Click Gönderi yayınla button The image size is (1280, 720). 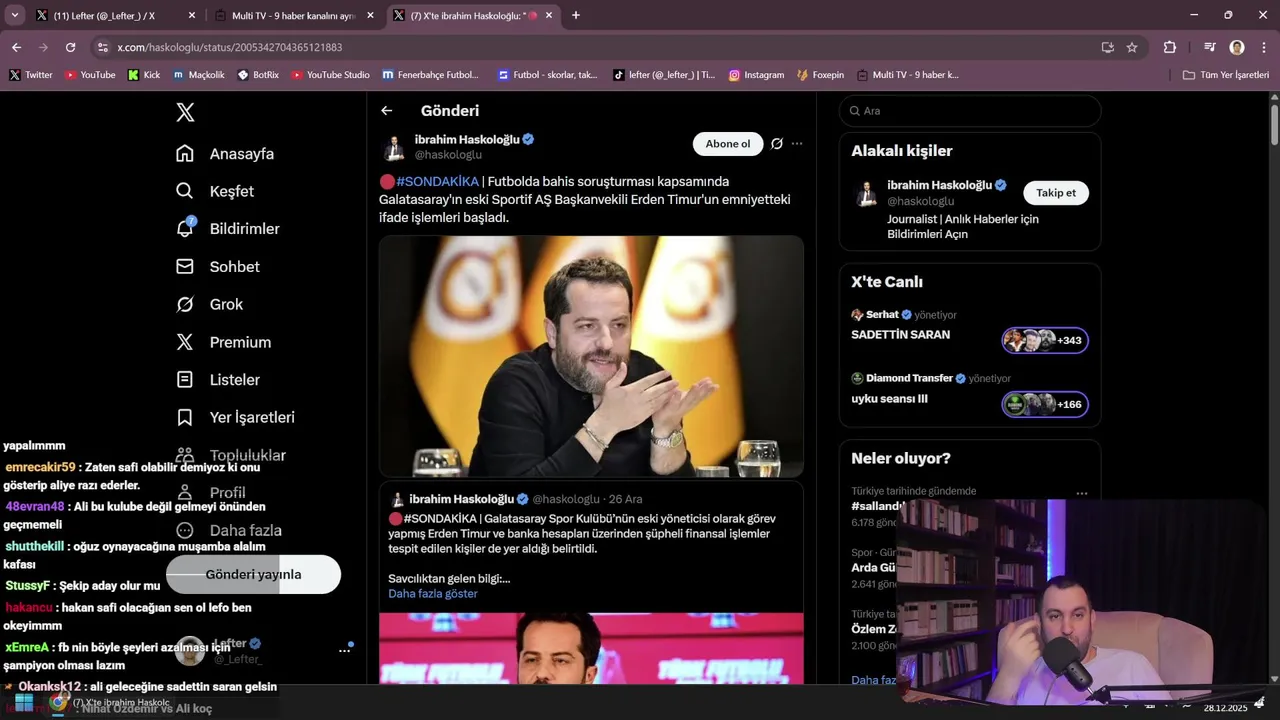253,574
